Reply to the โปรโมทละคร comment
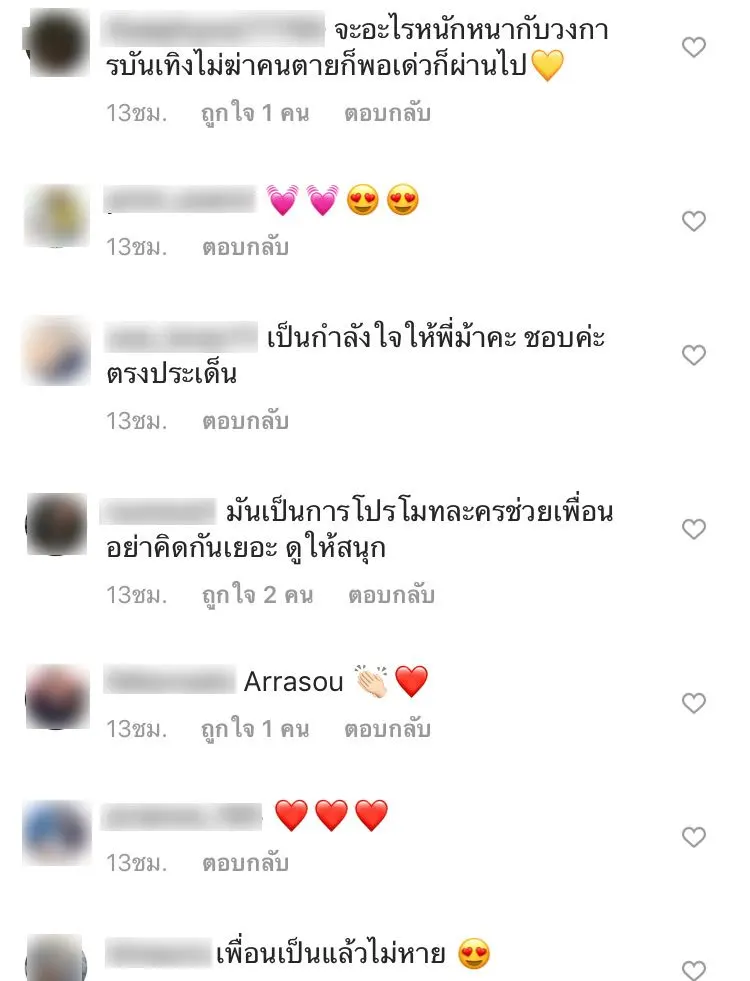Viewport: 750px width, 981px height. (391, 595)
